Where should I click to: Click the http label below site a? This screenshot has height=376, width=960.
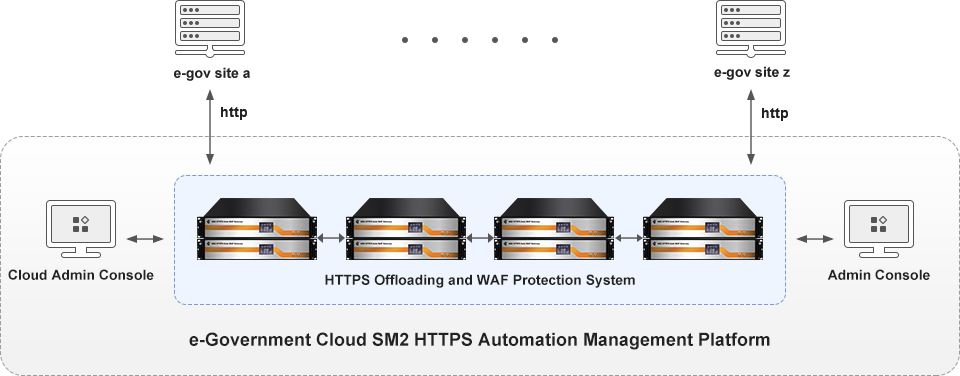click(233, 113)
